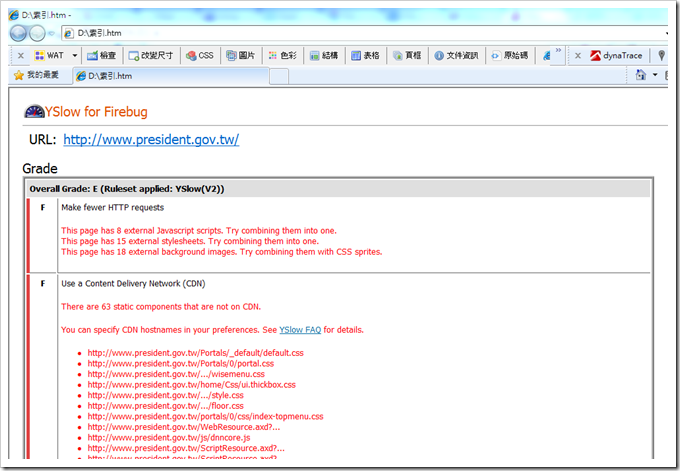Click the Portals/0/portal.css URL entry
The image size is (680, 471).
181,363
